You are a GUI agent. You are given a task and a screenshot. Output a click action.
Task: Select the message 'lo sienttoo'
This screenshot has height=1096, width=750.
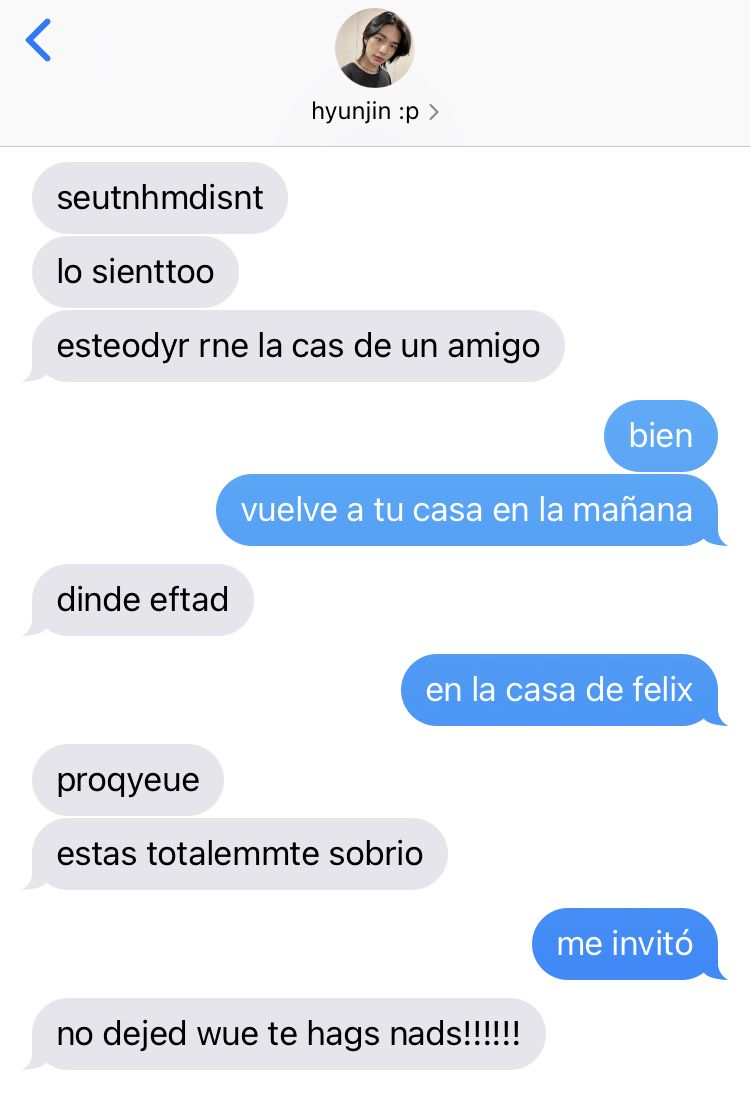(136, 272)
